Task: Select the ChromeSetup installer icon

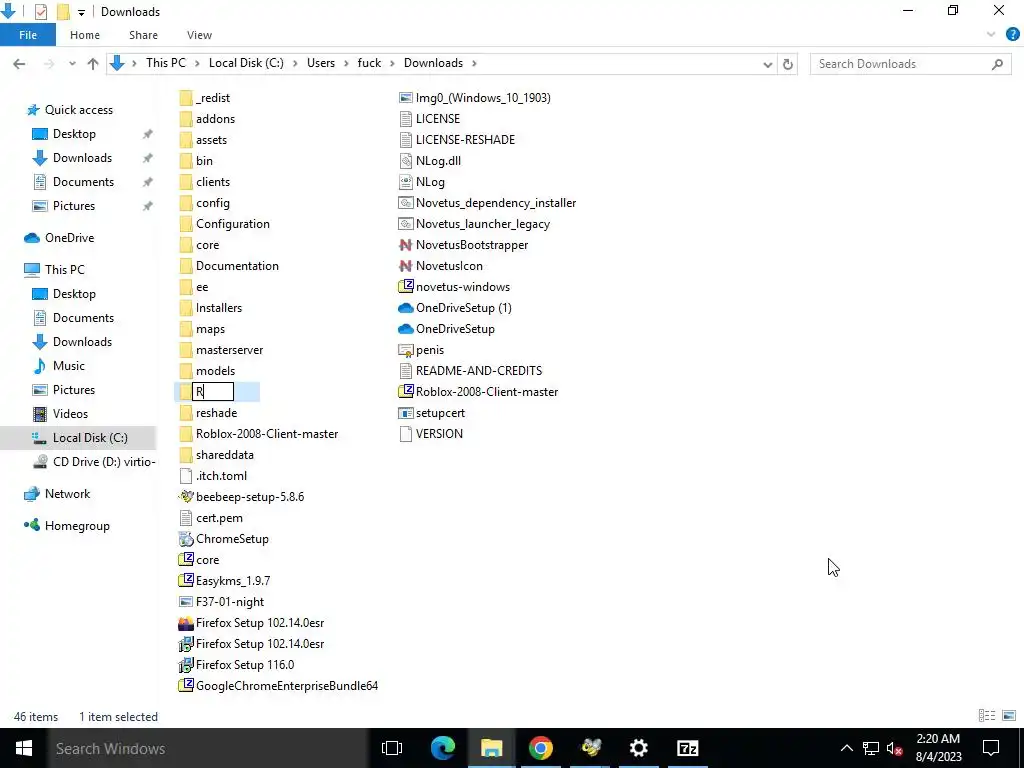Action: click(x=186, y=539)
